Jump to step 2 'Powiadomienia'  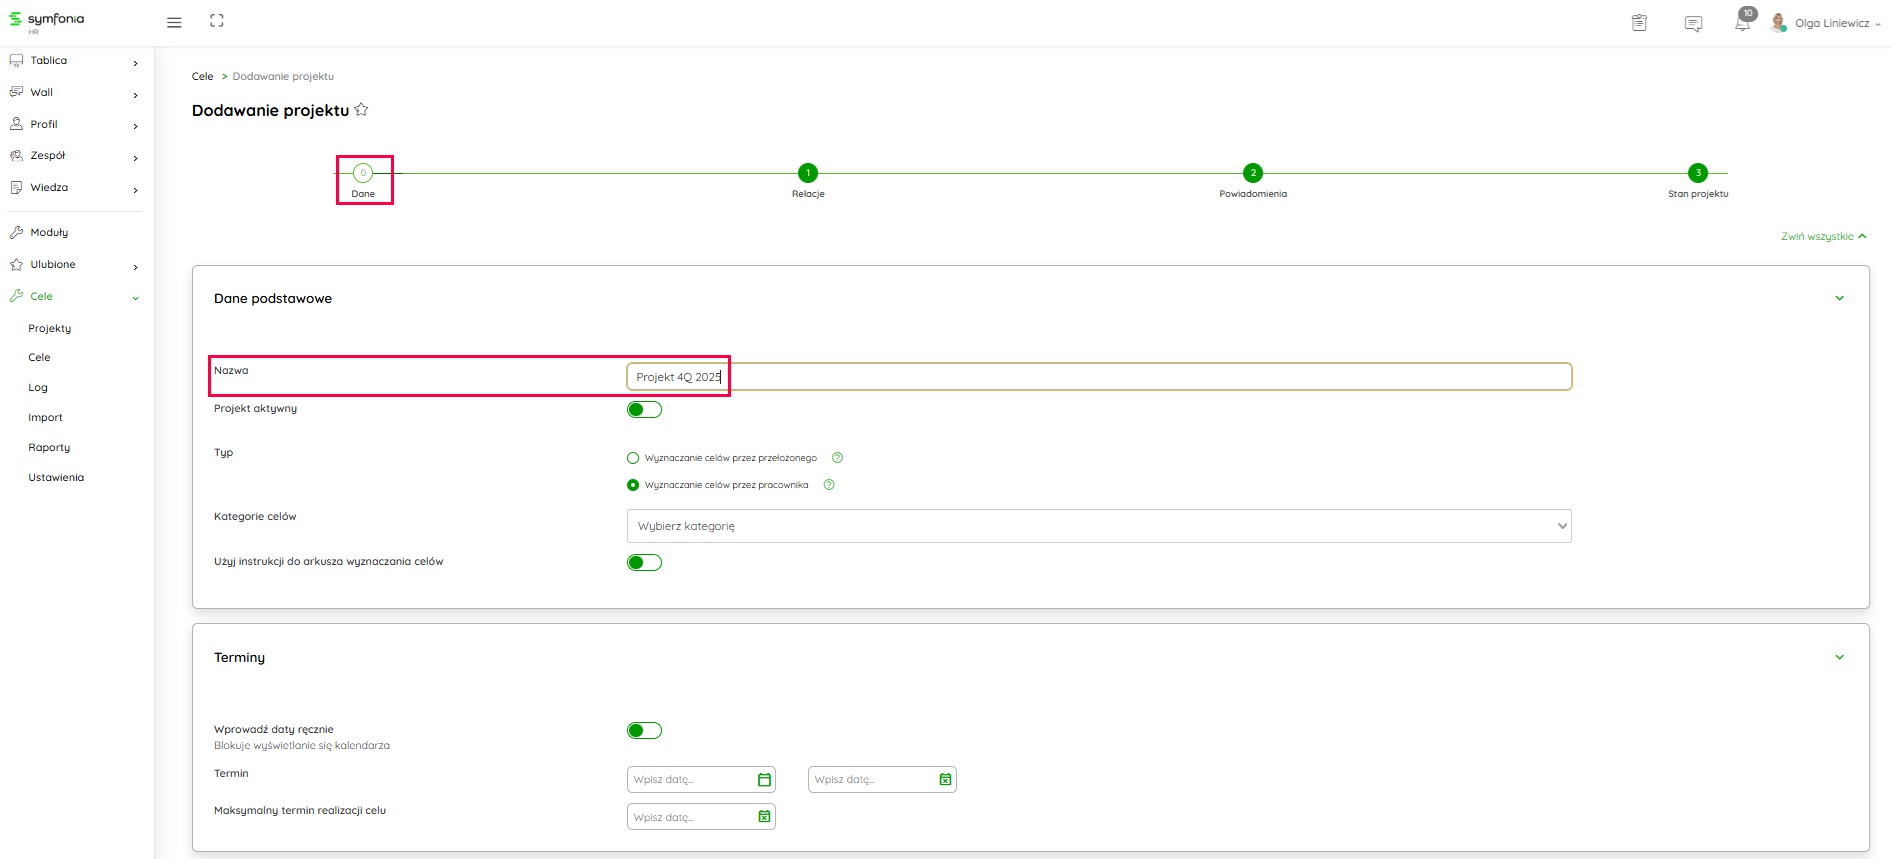pyautogui.click(x=1252, y=173)
